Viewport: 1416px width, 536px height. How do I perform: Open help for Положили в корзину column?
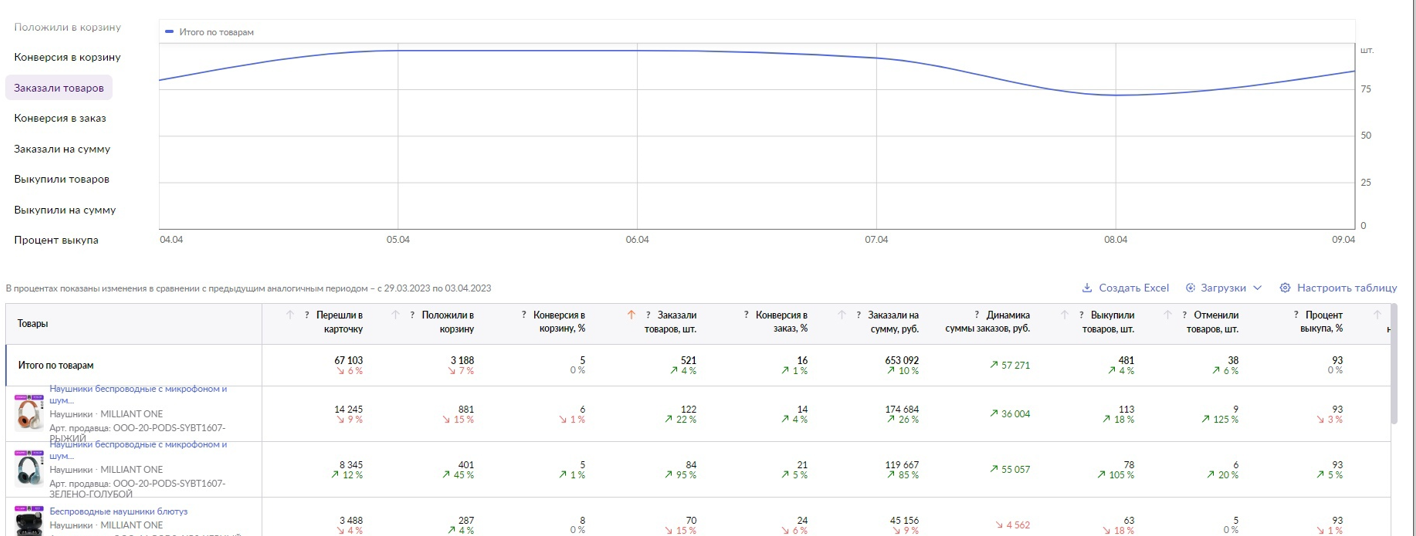[x=412, y=315]
